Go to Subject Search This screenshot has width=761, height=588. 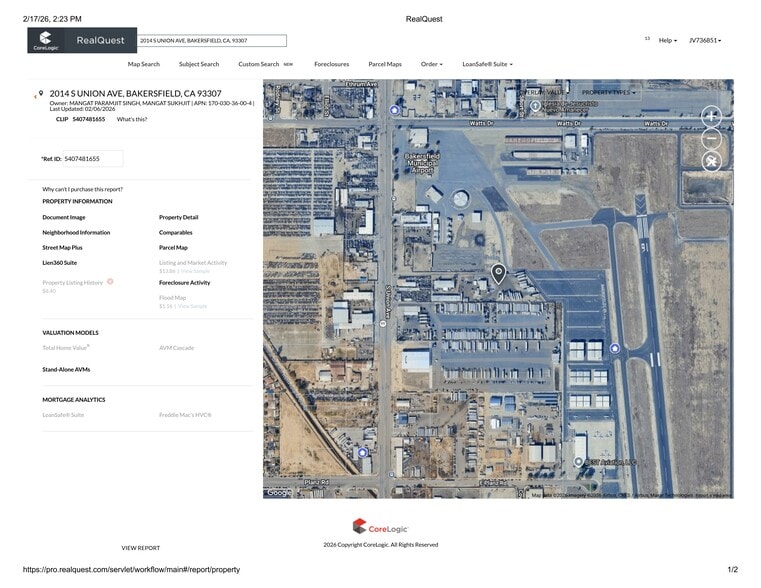coord(199,64)
